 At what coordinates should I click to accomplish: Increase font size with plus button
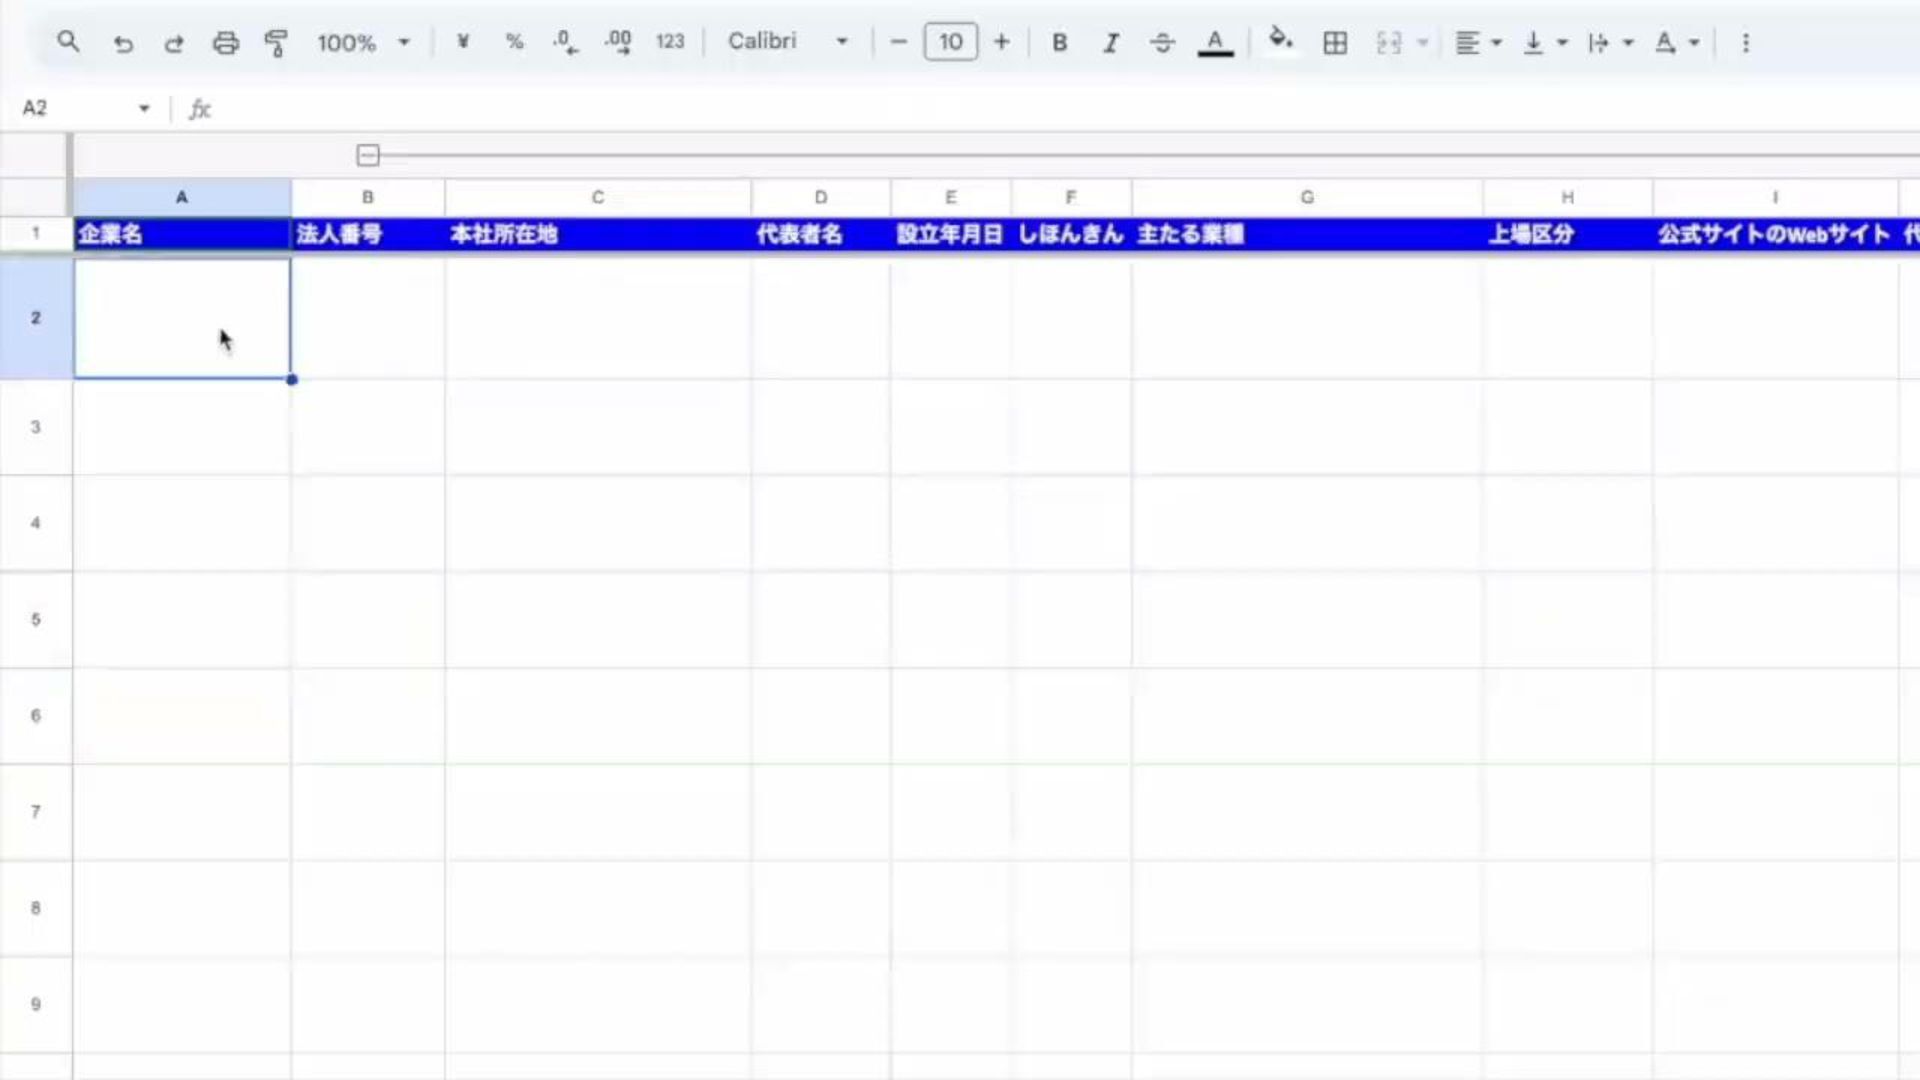coord(1001,42)
